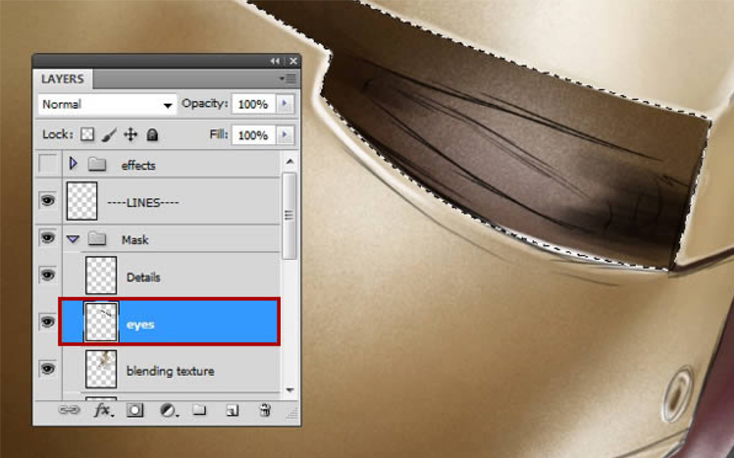Select the 'eyes' layer name
This screenshot has width=734, height=458.
click(x=140, y=325)
